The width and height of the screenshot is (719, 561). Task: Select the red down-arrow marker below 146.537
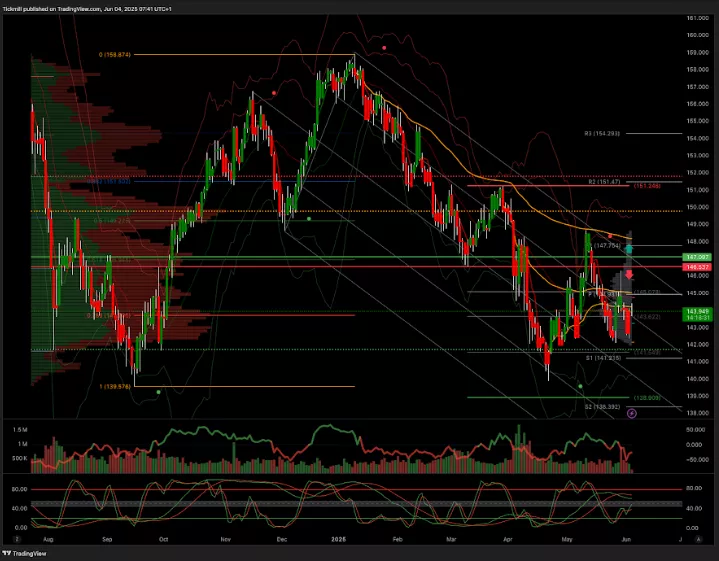(629, 274)
